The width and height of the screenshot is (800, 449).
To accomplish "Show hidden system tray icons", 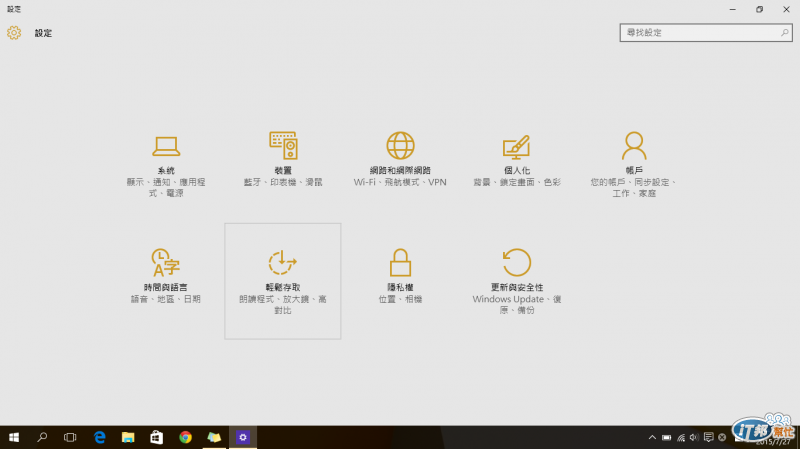I will click(x=652, y=437).
